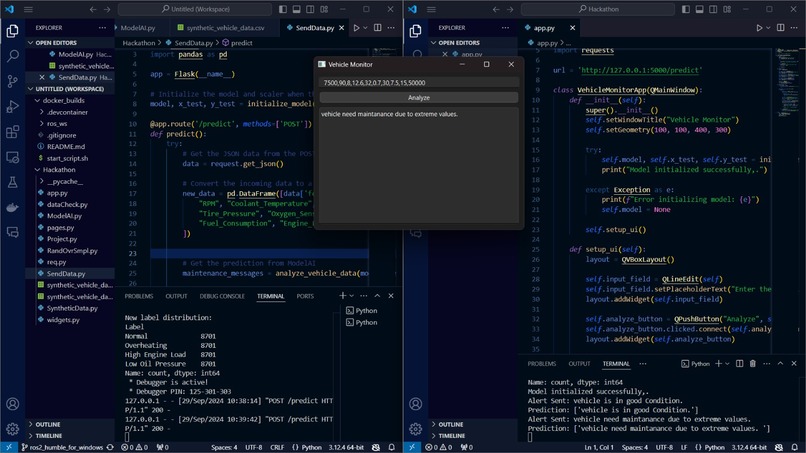Toggle secondary sidebar in left title bar
This screenshot has height=453, width=806.
(310, 9)
